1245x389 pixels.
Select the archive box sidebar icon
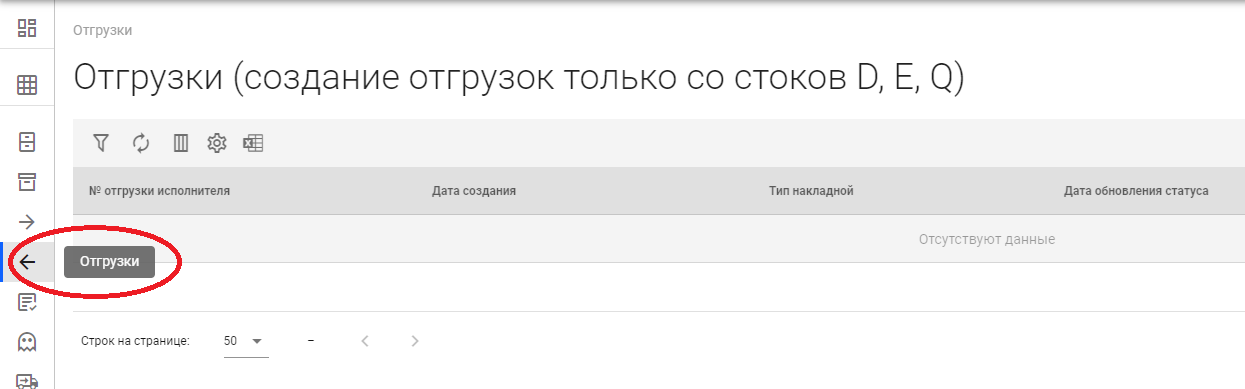pyautogui.click(x=27, y=181)
